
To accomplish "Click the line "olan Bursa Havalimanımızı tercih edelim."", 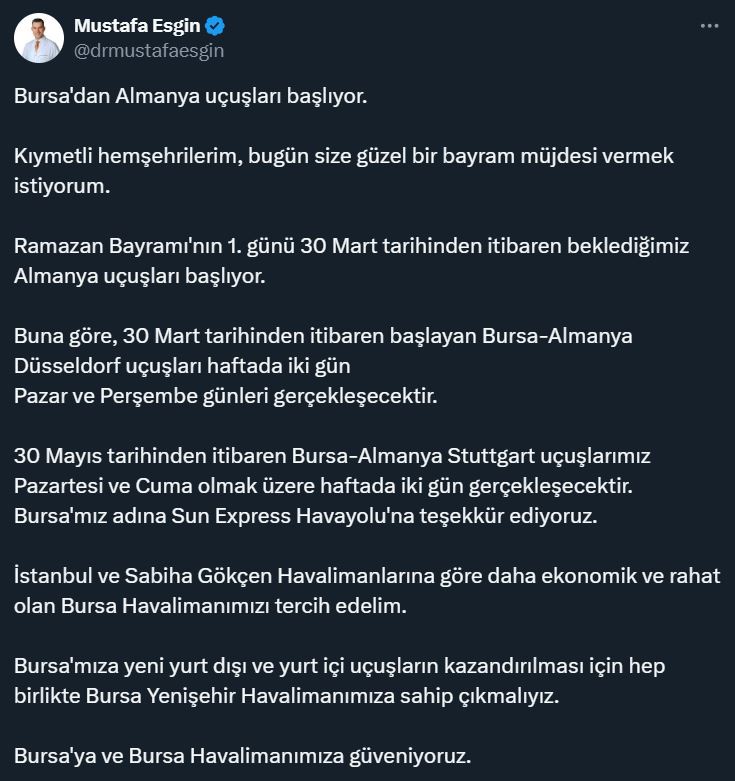I will 210,606.
